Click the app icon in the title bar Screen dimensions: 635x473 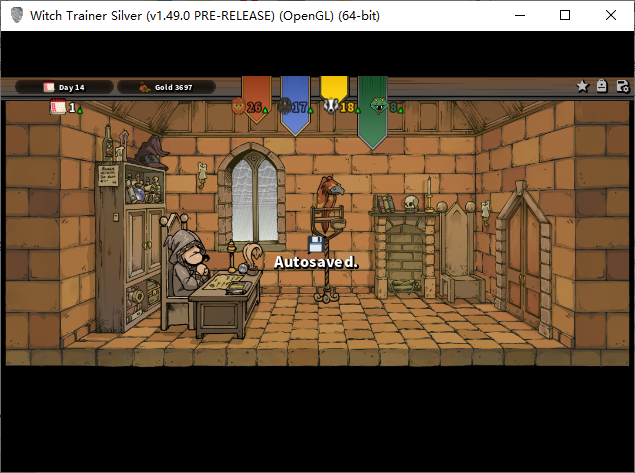point(17,15)
